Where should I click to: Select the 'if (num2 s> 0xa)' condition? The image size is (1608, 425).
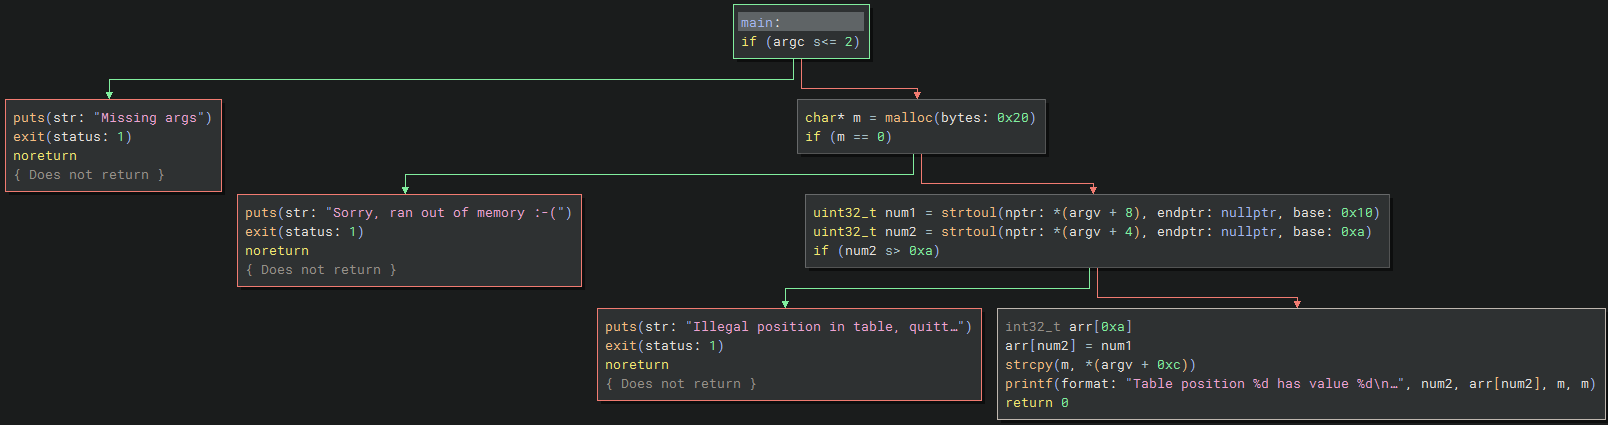tap(876, 251)
